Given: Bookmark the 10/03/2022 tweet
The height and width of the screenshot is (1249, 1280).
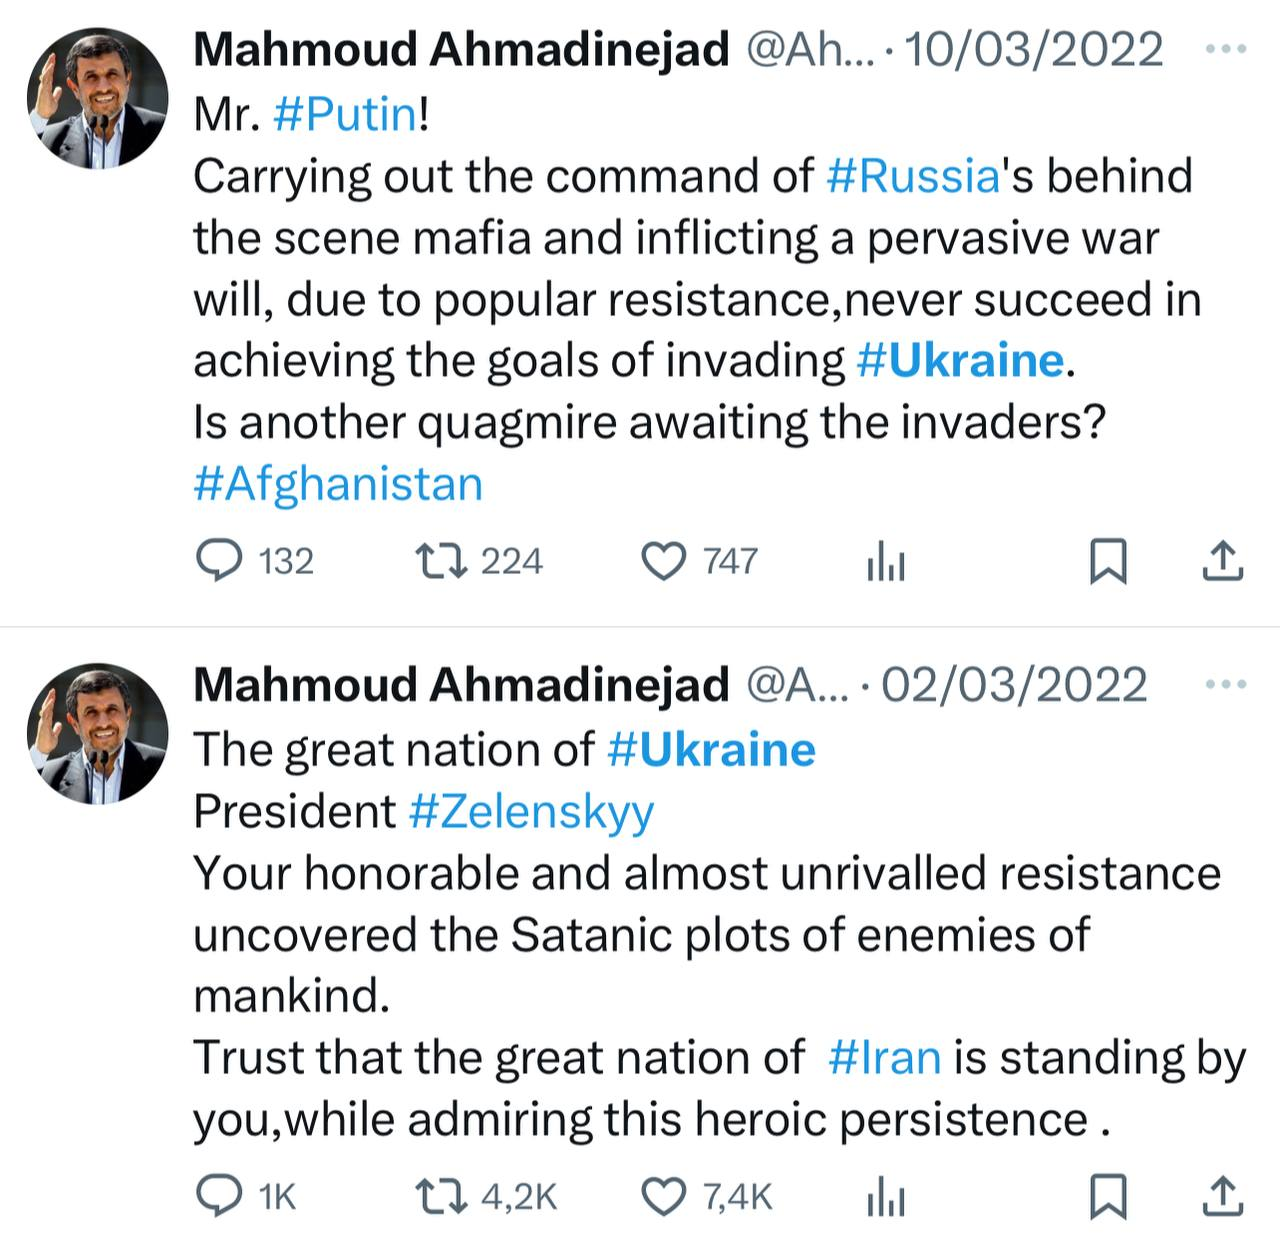Looking at the screenshot, I should tap(1107, 561).
